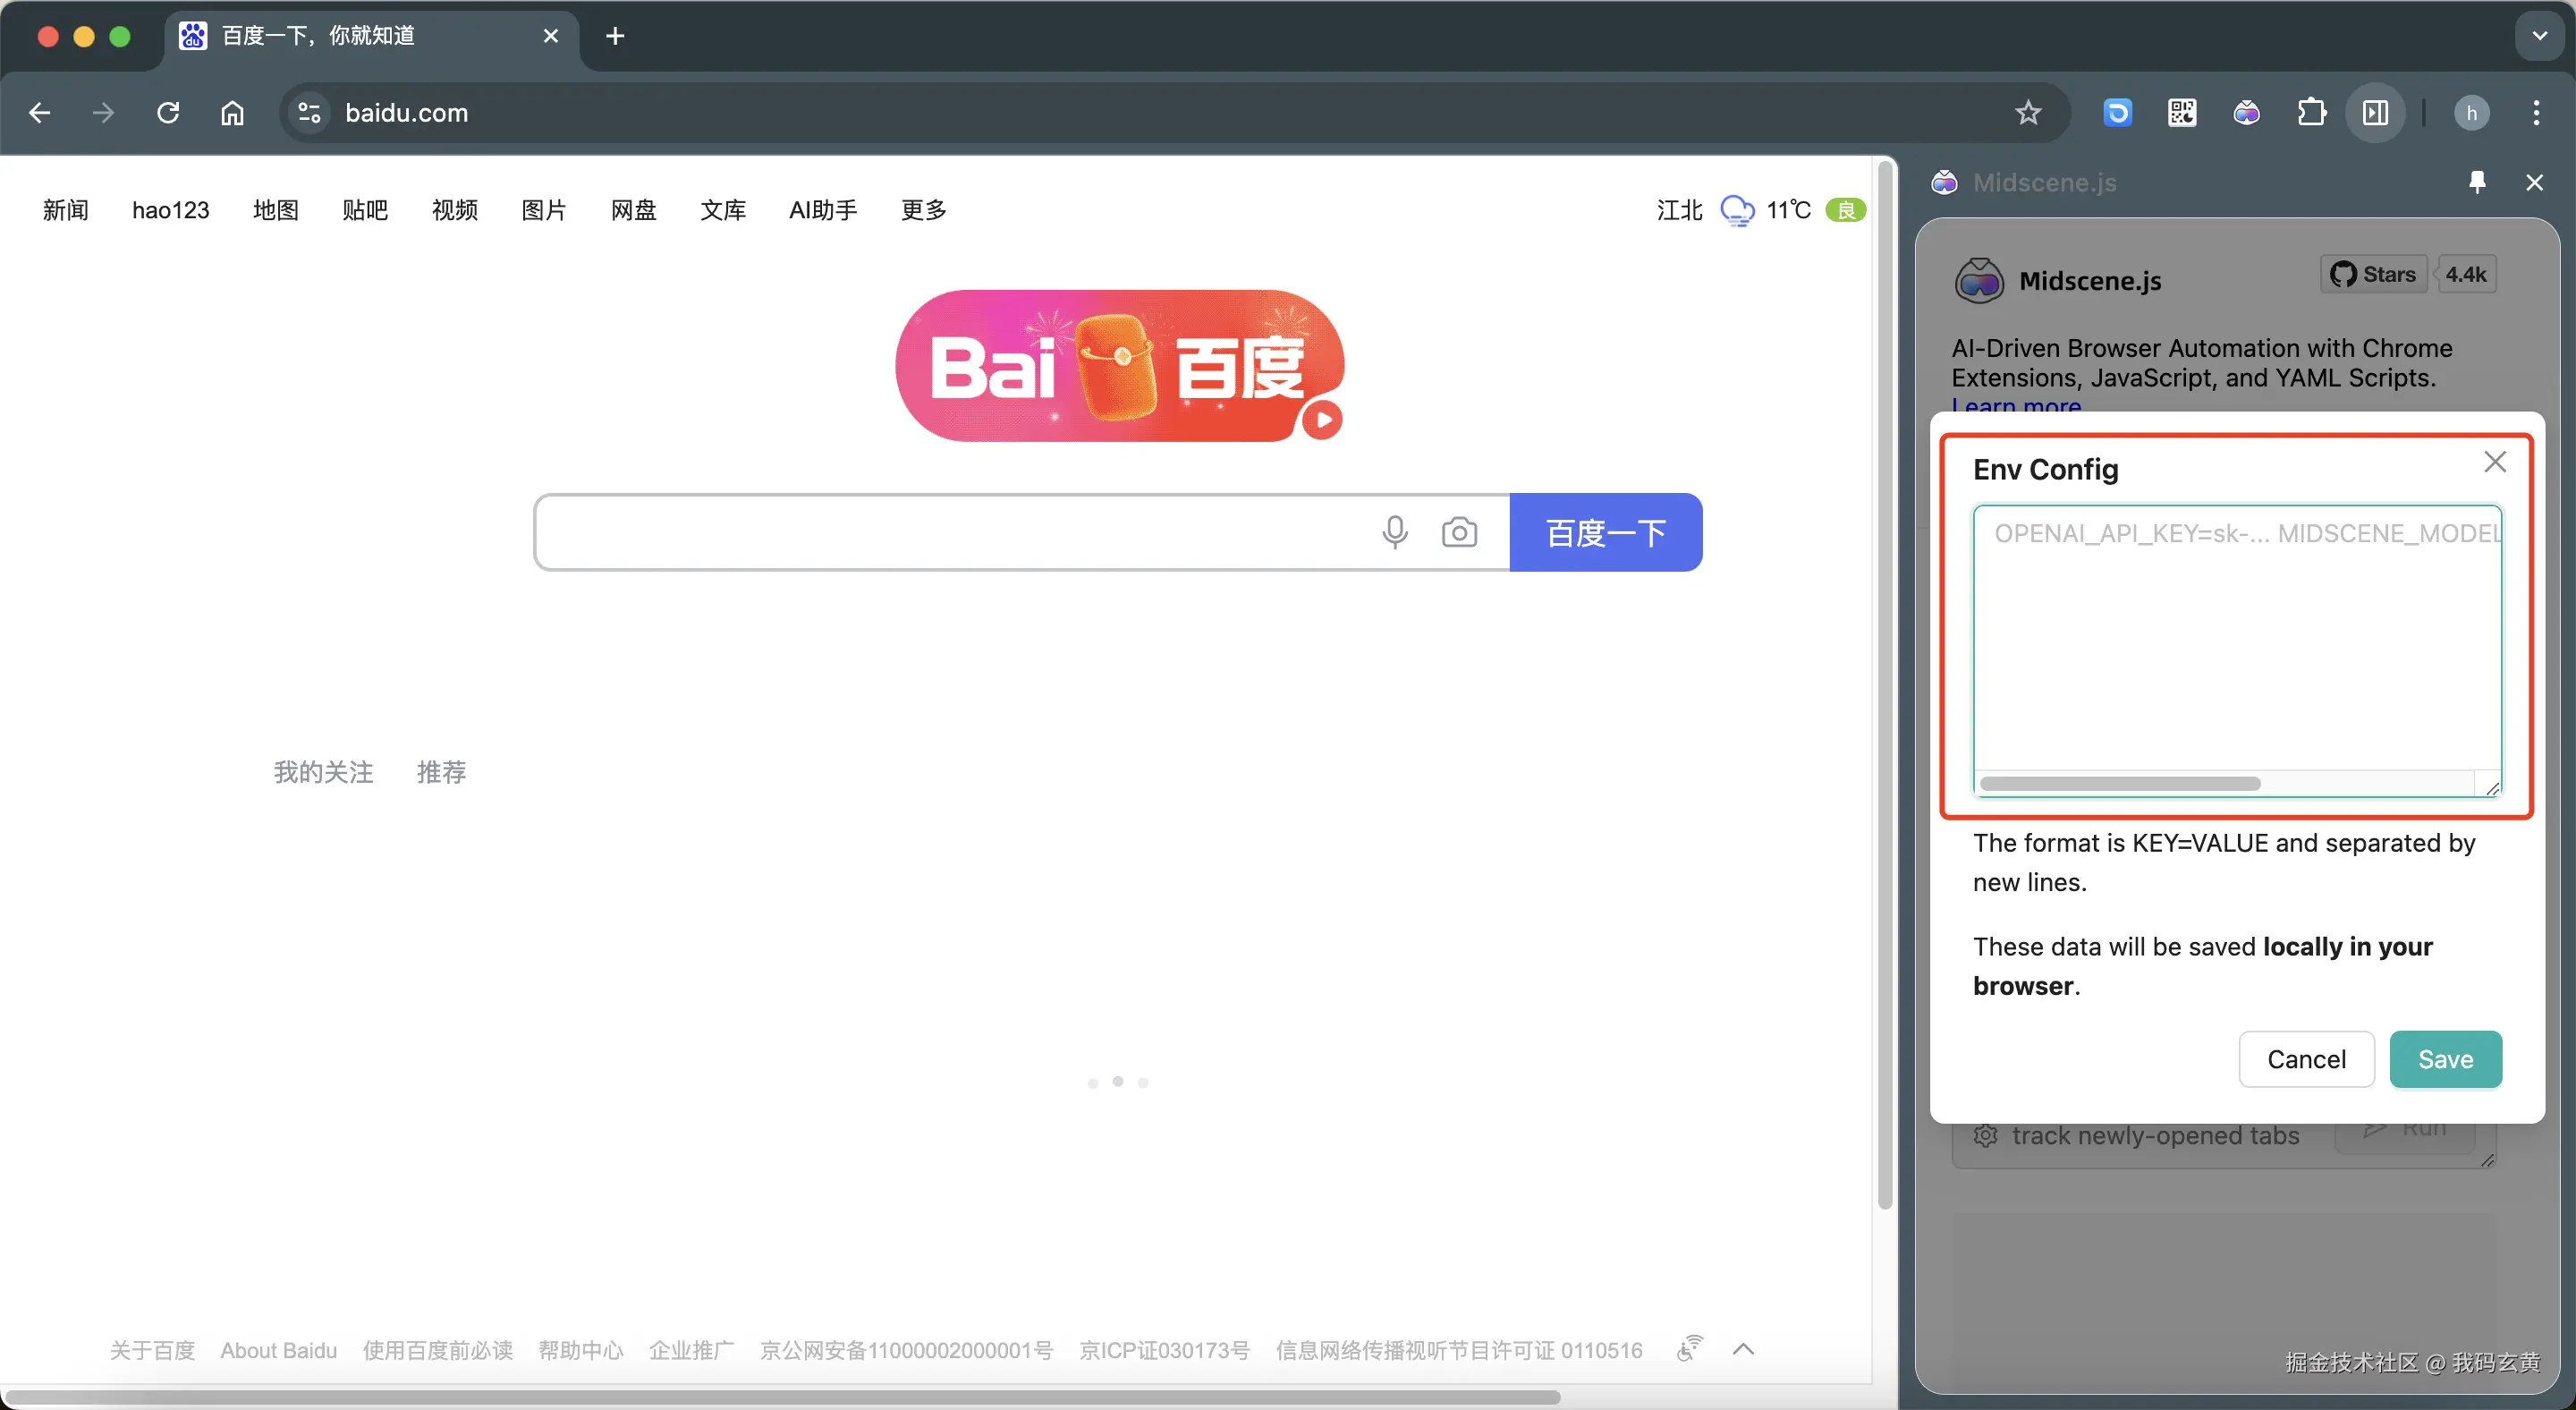Click the Baidu search input field

[x=950, y=532]
